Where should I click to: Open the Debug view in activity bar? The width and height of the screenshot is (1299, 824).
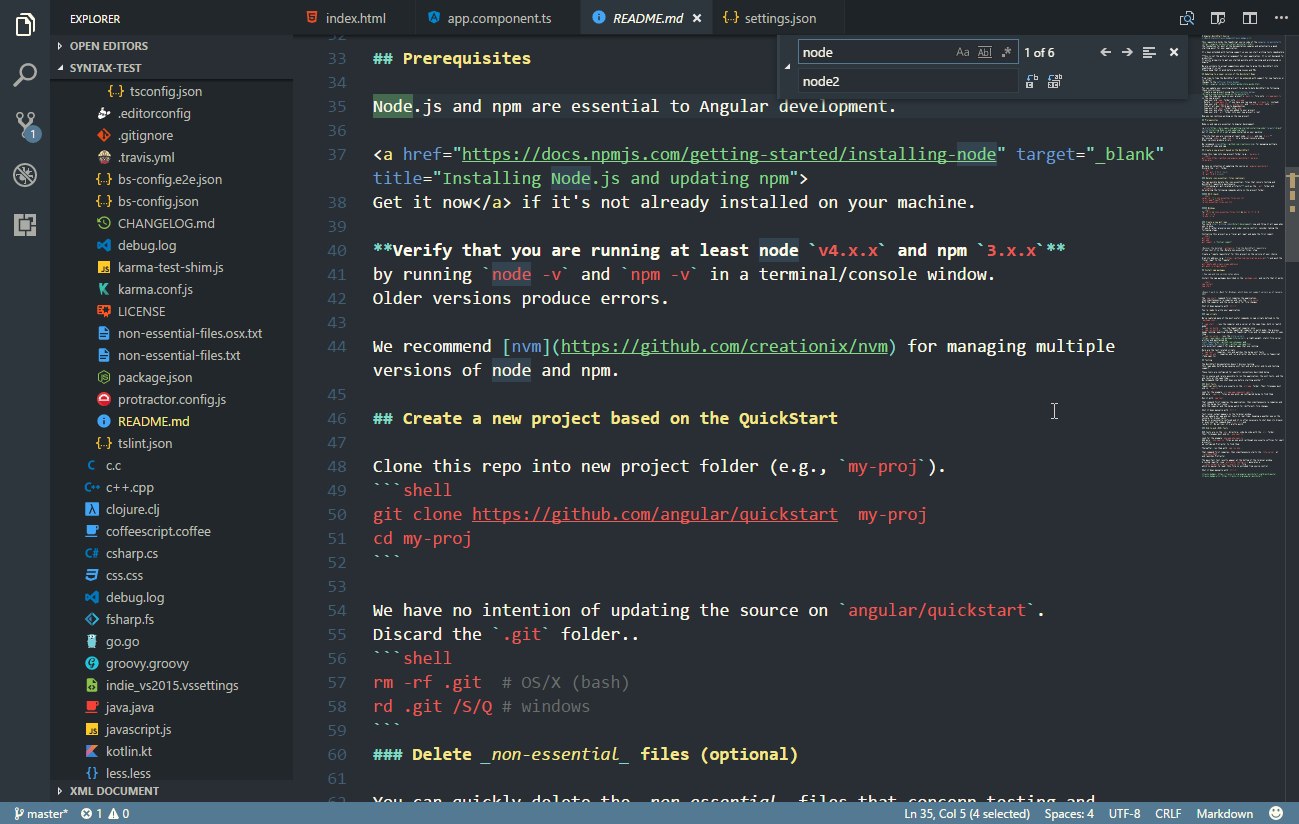pyautogui.click(x=25, y=175)
